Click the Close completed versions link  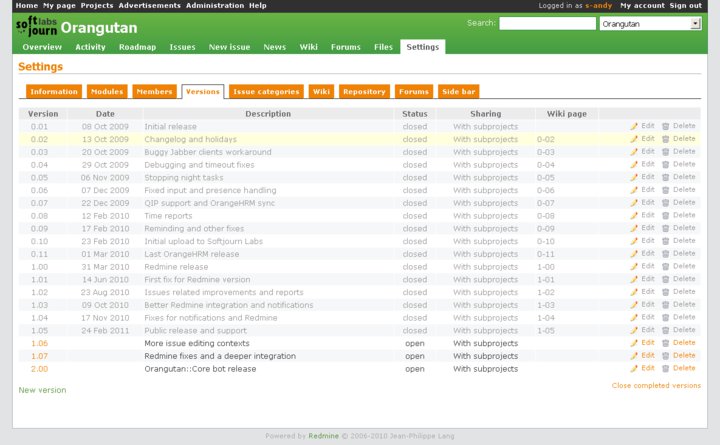[x=656, y=385]
